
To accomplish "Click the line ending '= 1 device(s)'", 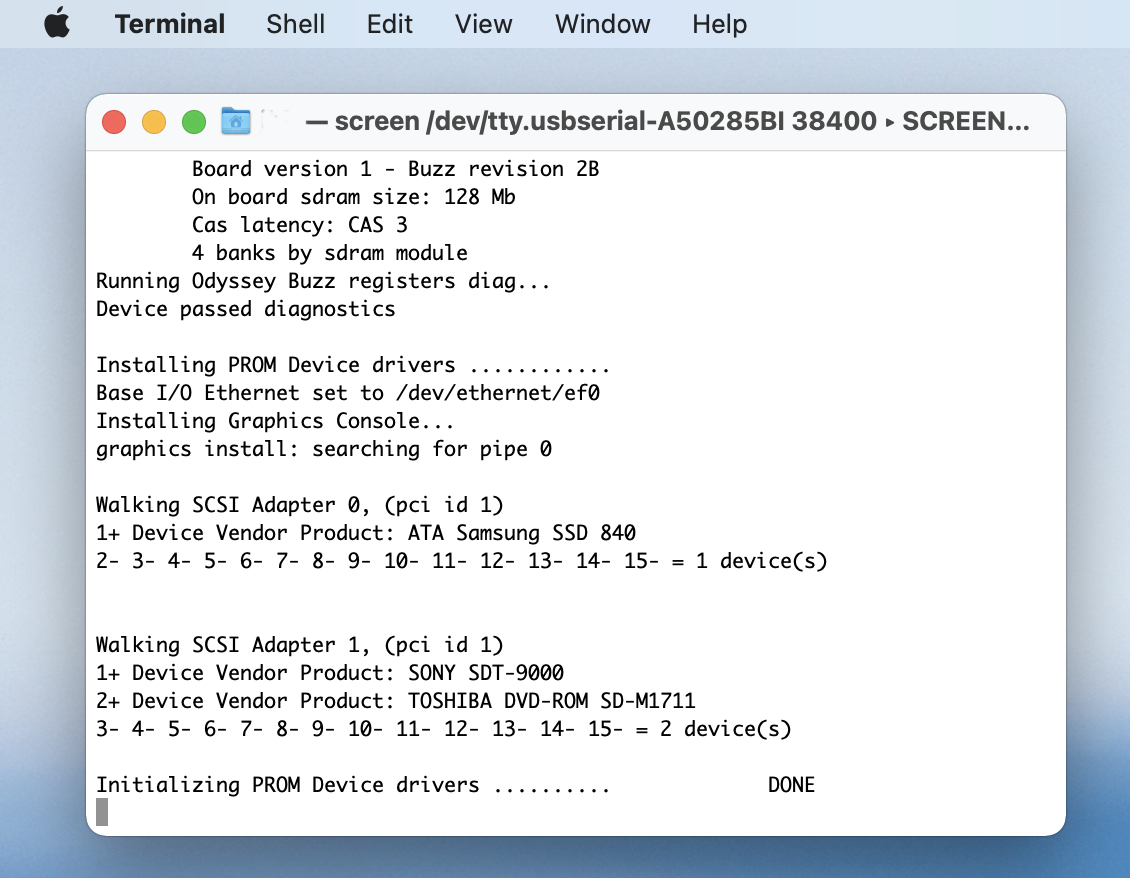I will 461,562.
